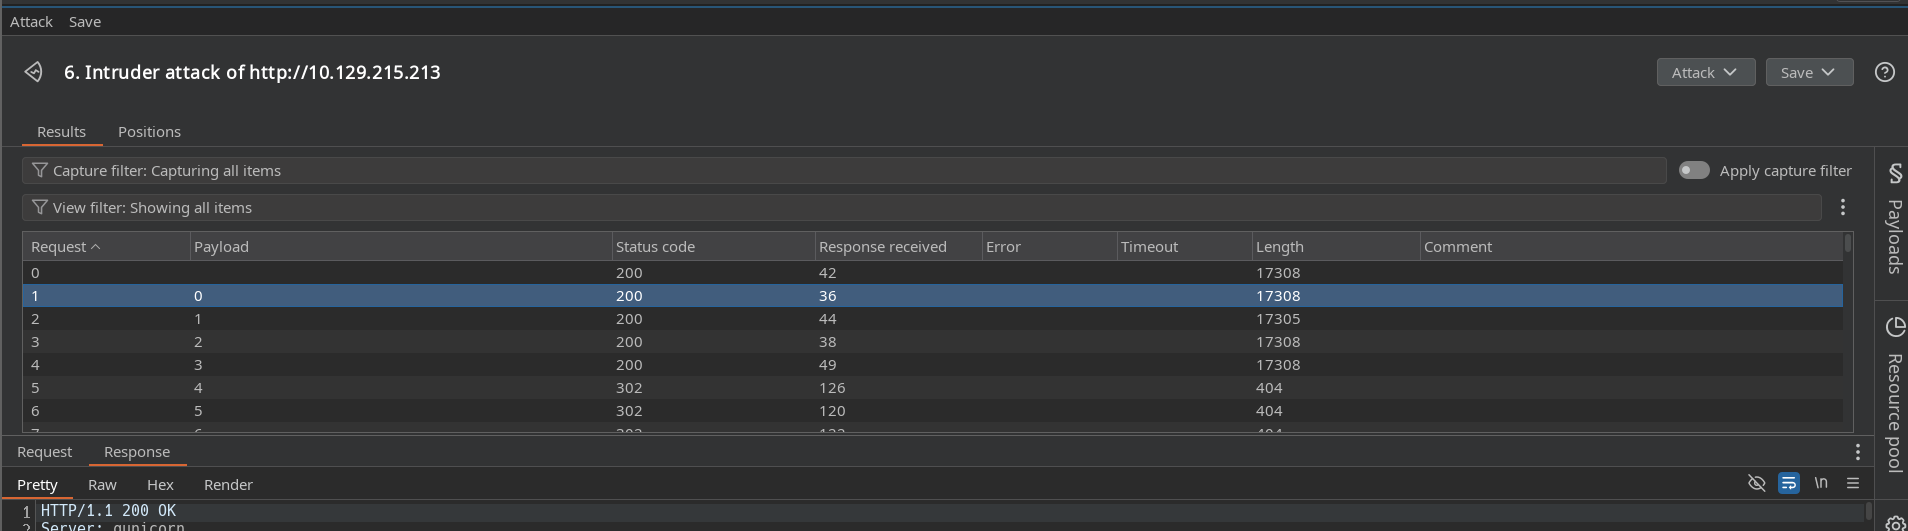
Task: Click response time 126 cell
Action: coord(832,388)
